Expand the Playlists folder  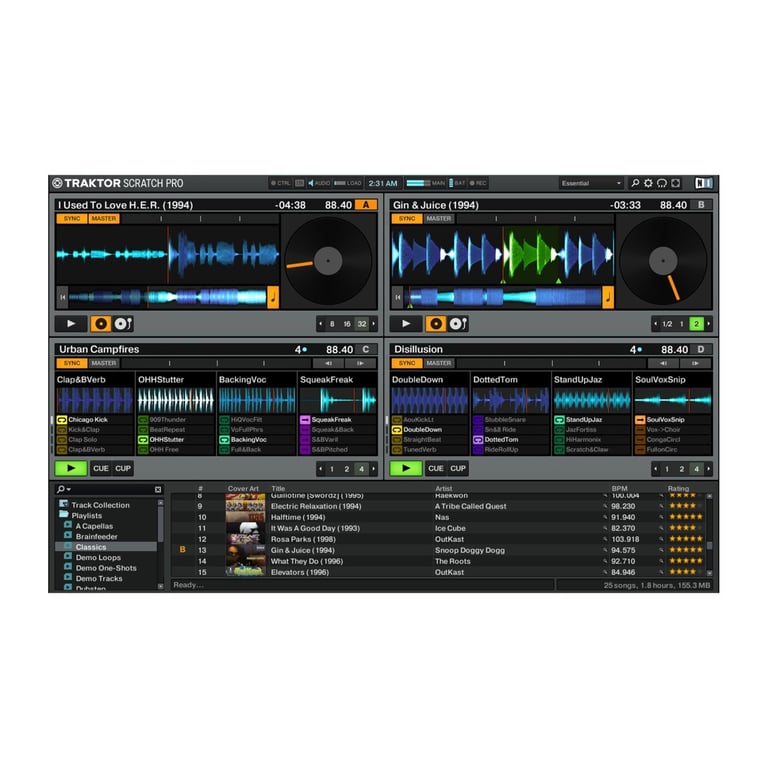tap(81, 515)
